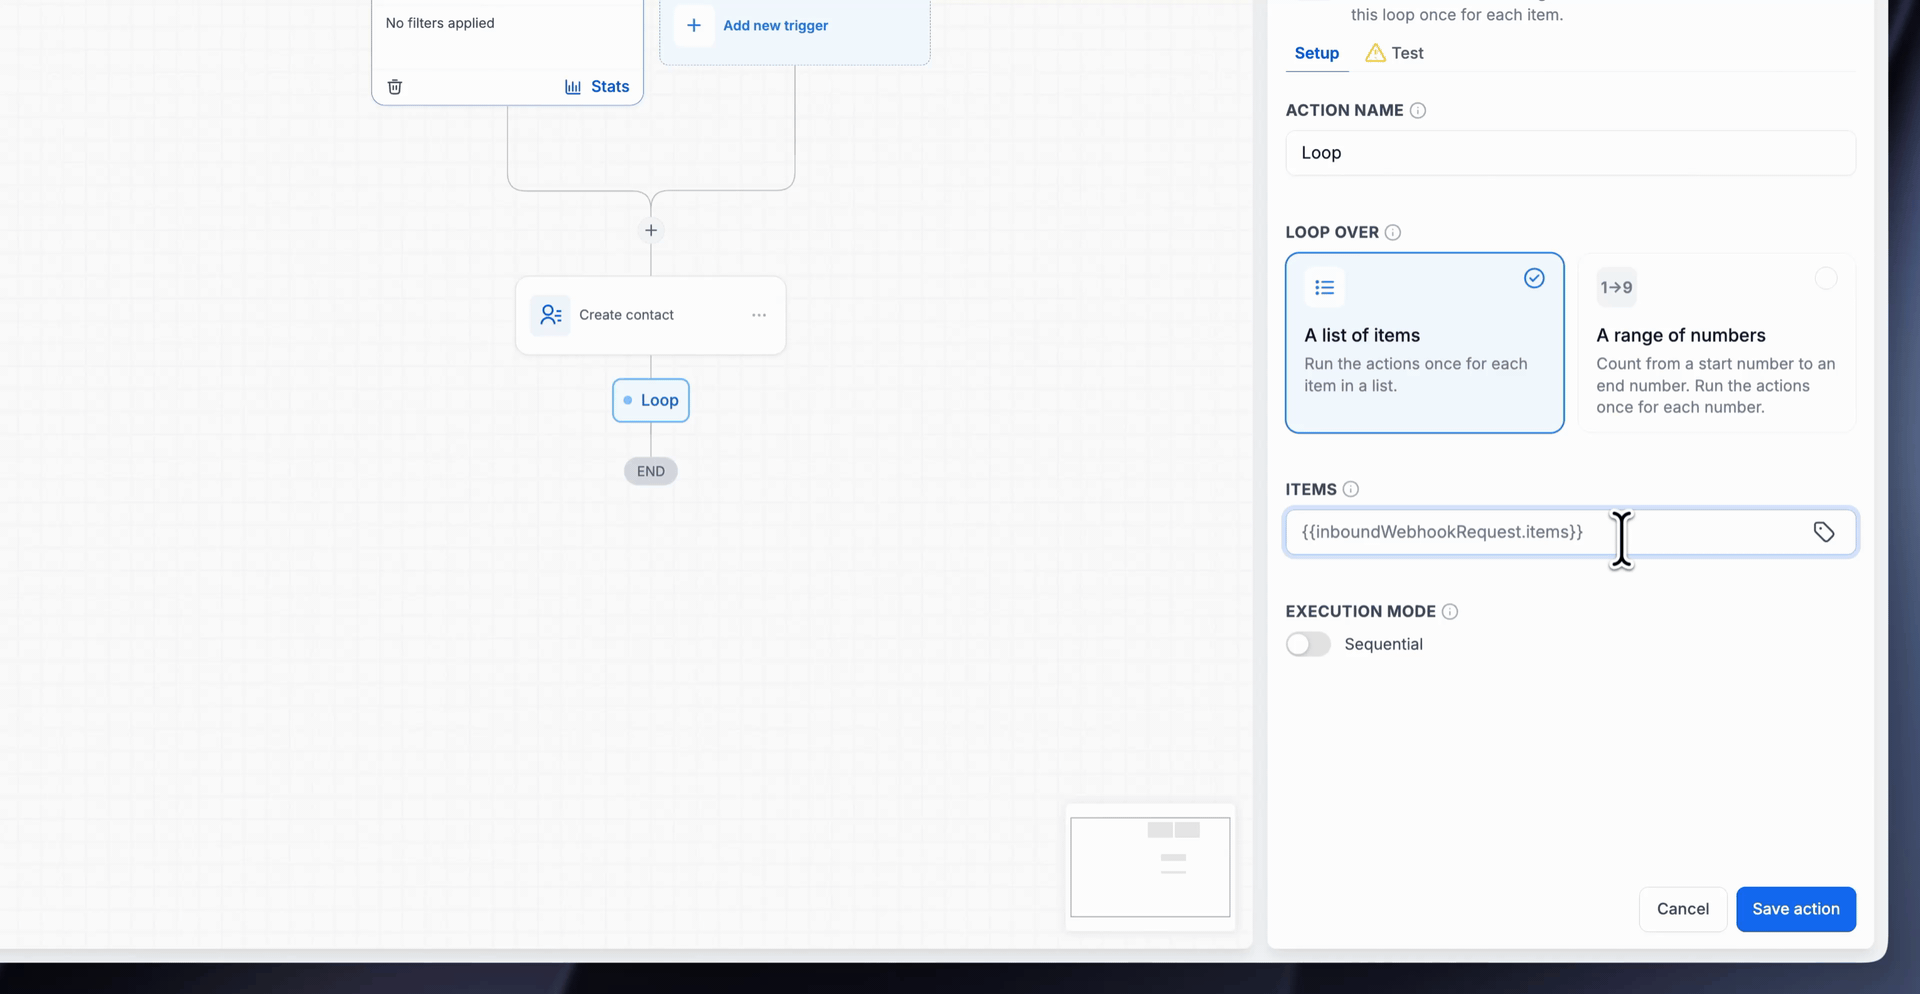Screen dimensions: 1920x994
Task: Open trigger Stats
Action: [x=597, y=87]
